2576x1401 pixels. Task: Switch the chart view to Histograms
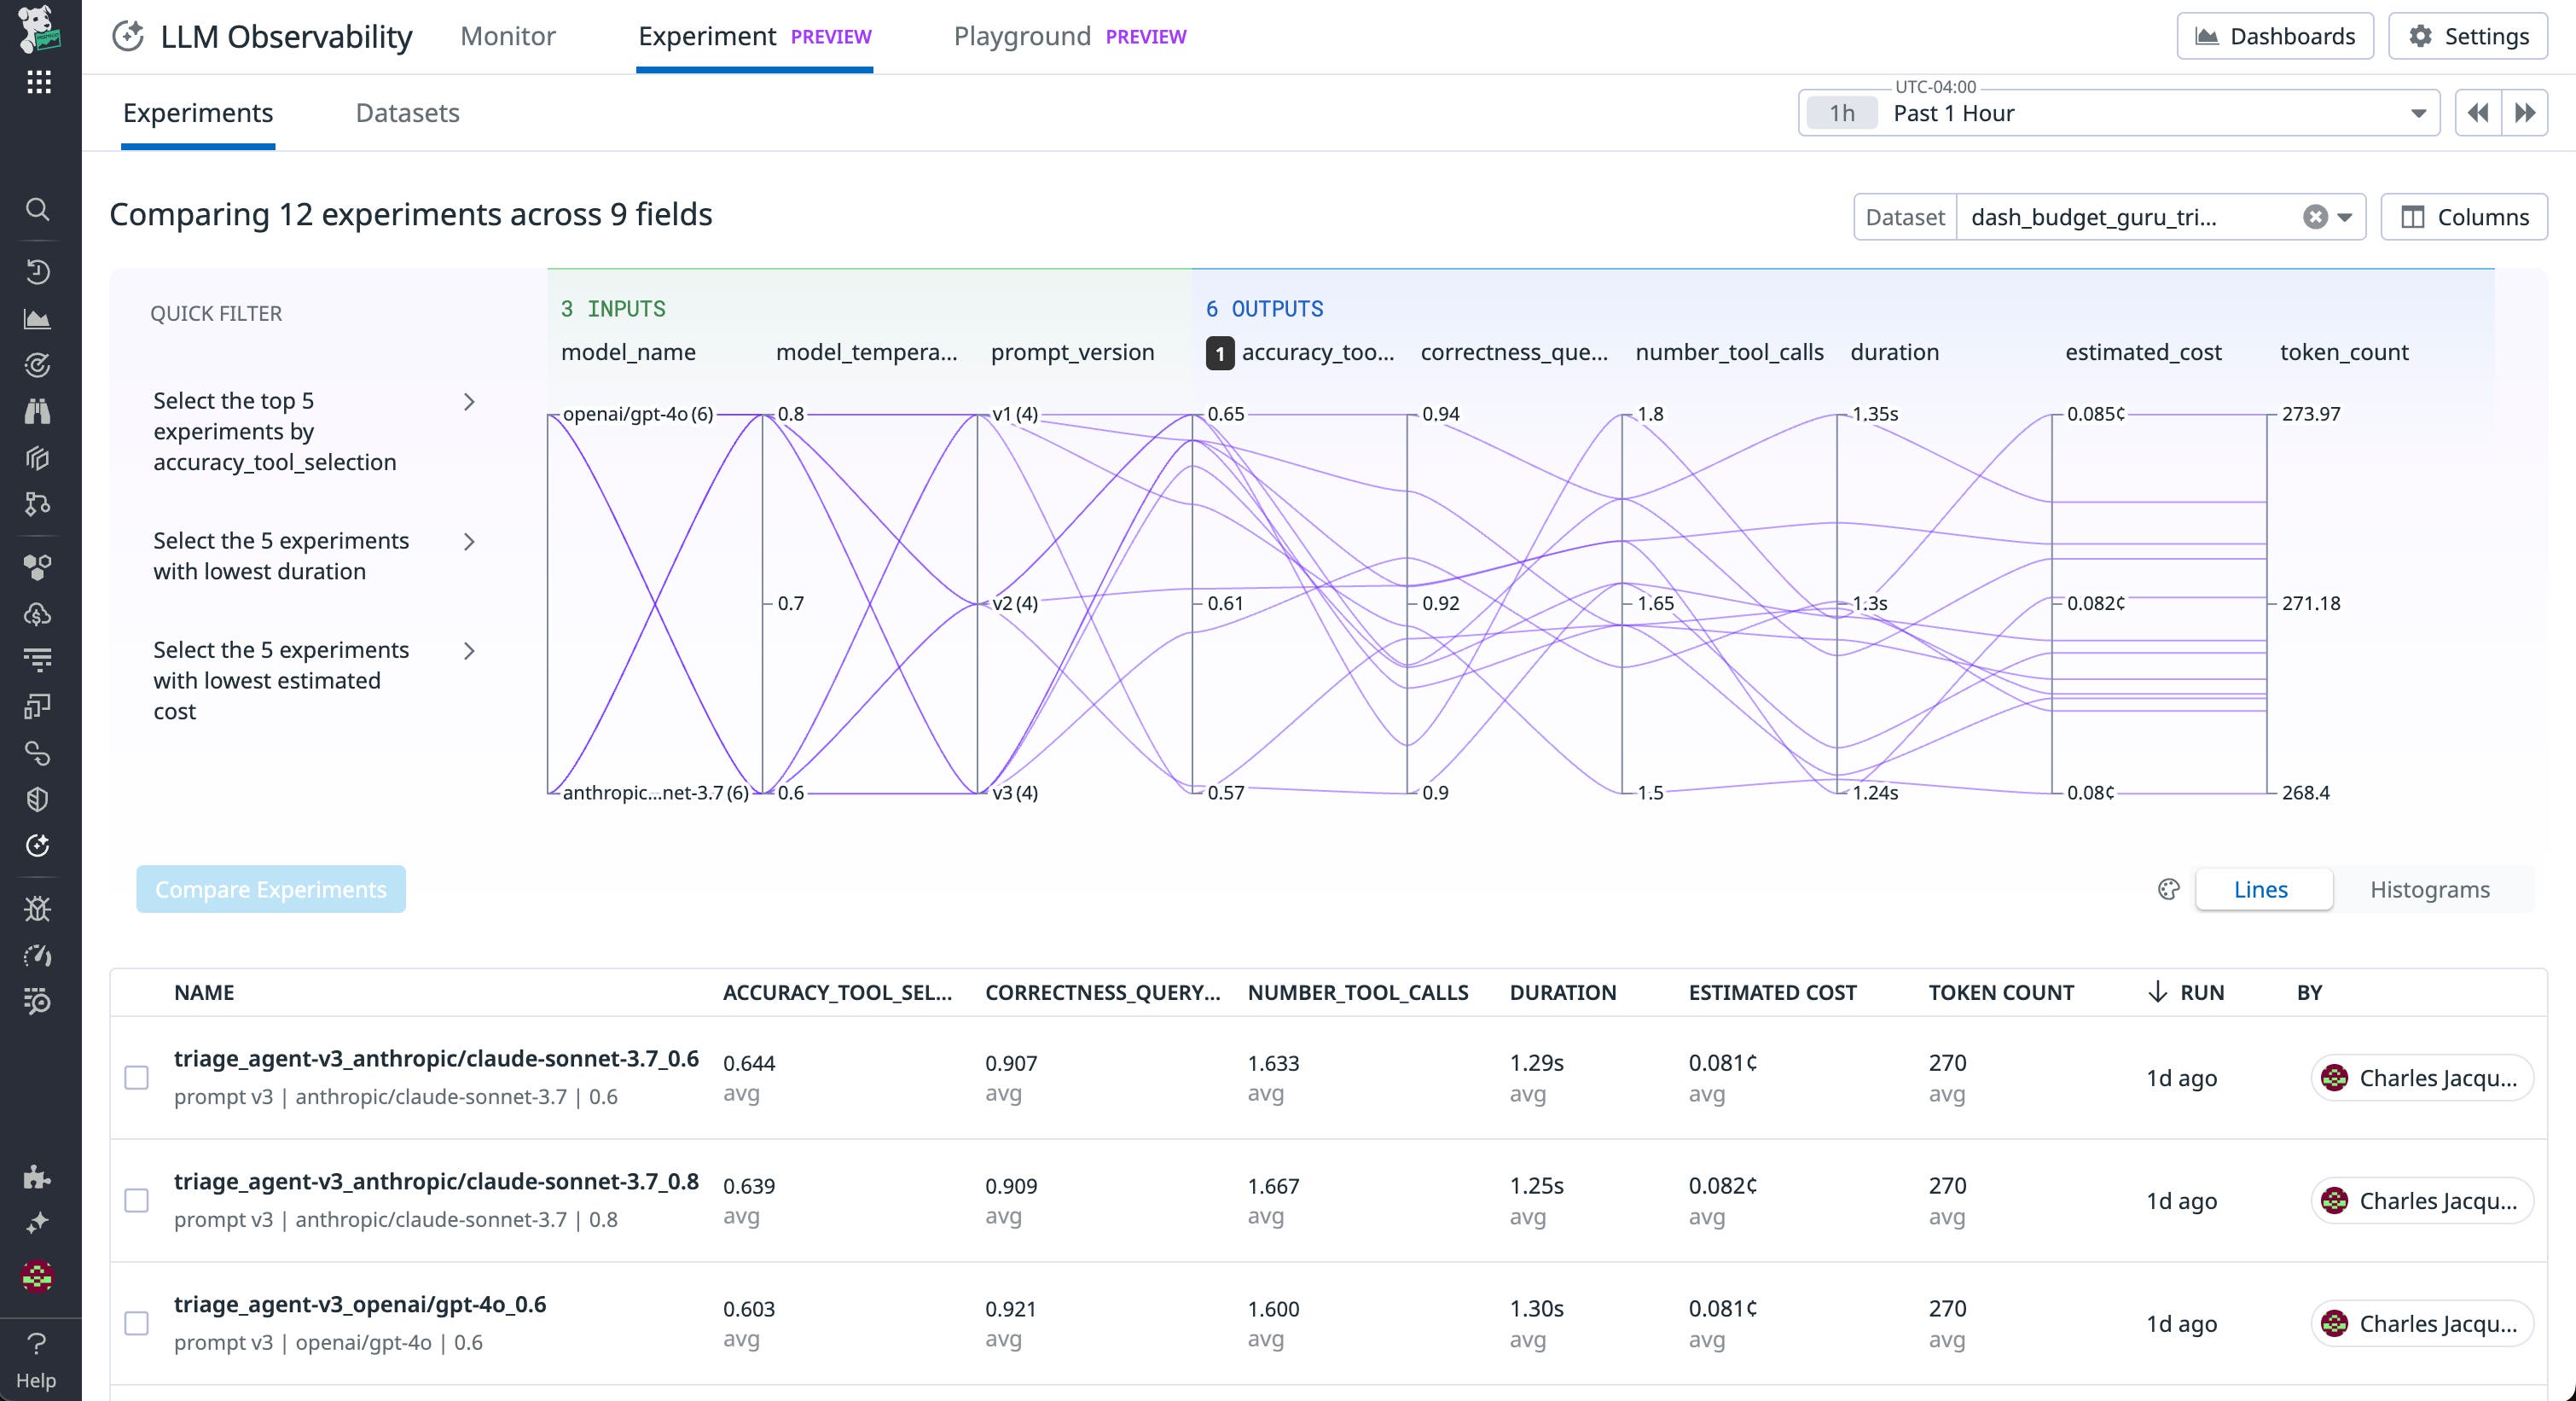pos(2430,889)
